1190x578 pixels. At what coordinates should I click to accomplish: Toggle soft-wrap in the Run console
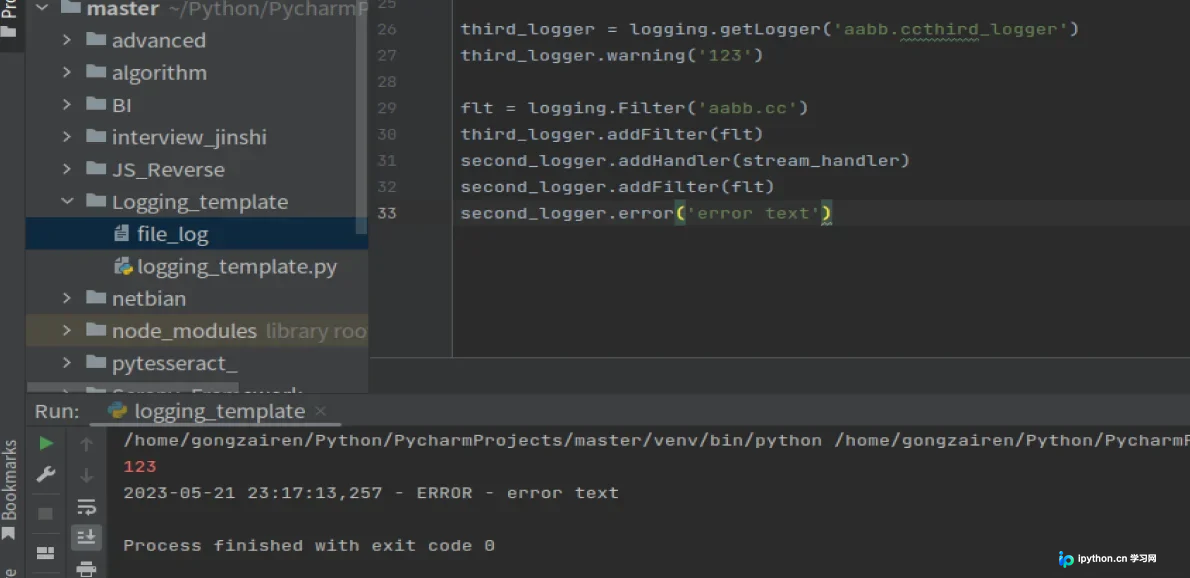87,507
